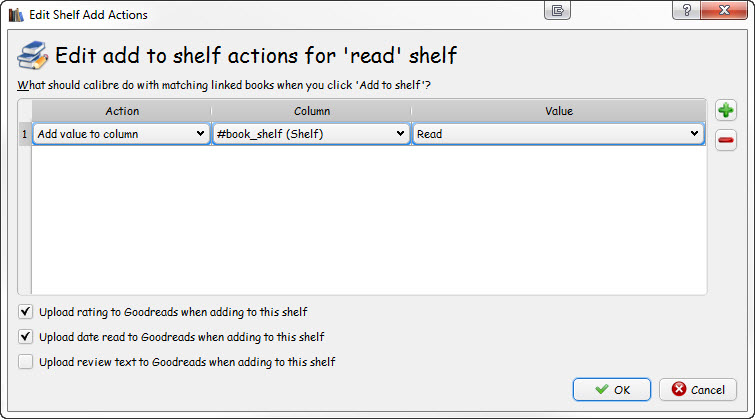Open the 'Add value to column' action dropdown
The height and width of the screenshot is (419, 755).
(x=121, y=134)
